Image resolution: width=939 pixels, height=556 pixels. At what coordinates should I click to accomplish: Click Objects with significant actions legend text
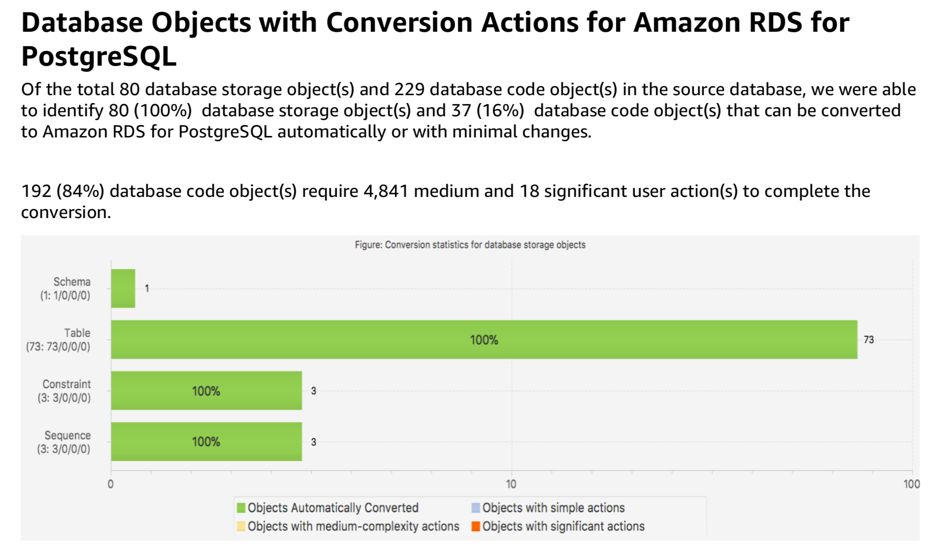[564, 526]
